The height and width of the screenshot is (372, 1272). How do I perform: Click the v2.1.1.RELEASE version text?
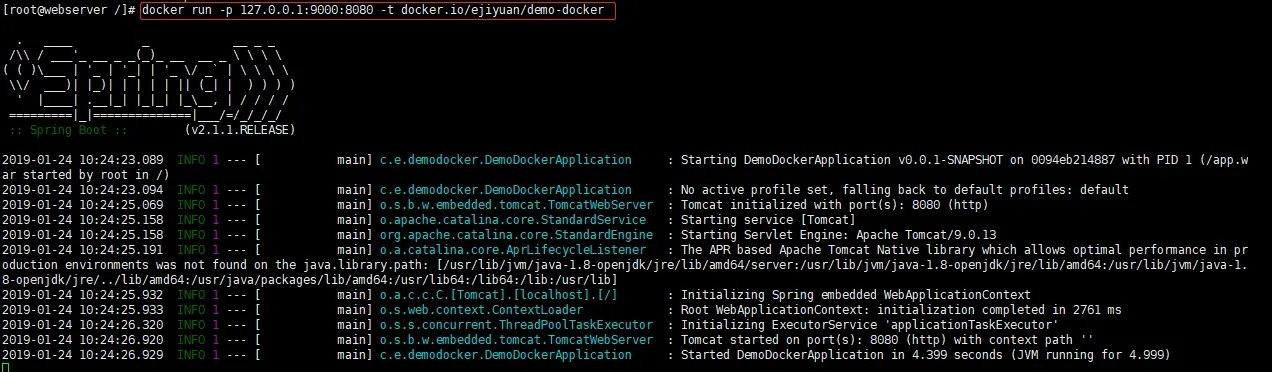point(240,130)
